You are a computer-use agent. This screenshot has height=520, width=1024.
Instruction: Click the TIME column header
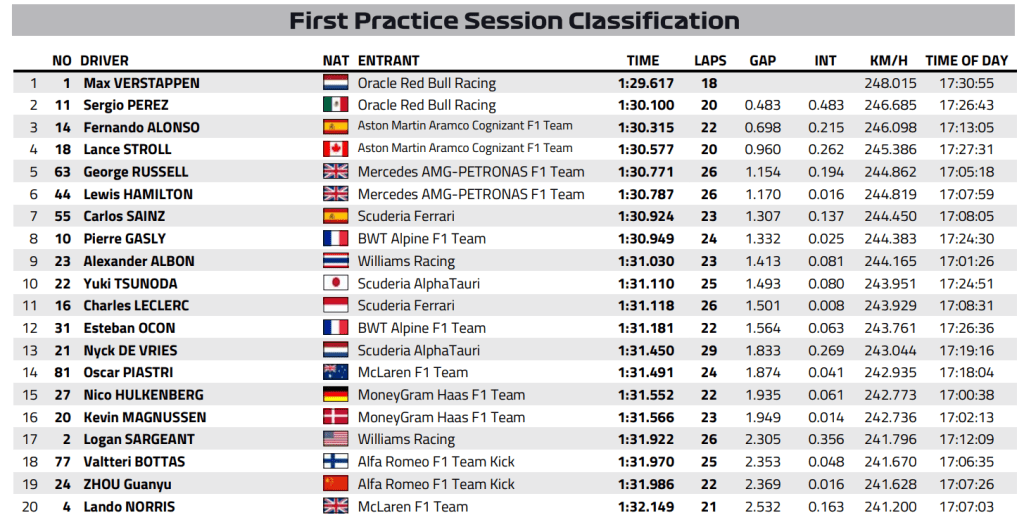click(643, 60)
